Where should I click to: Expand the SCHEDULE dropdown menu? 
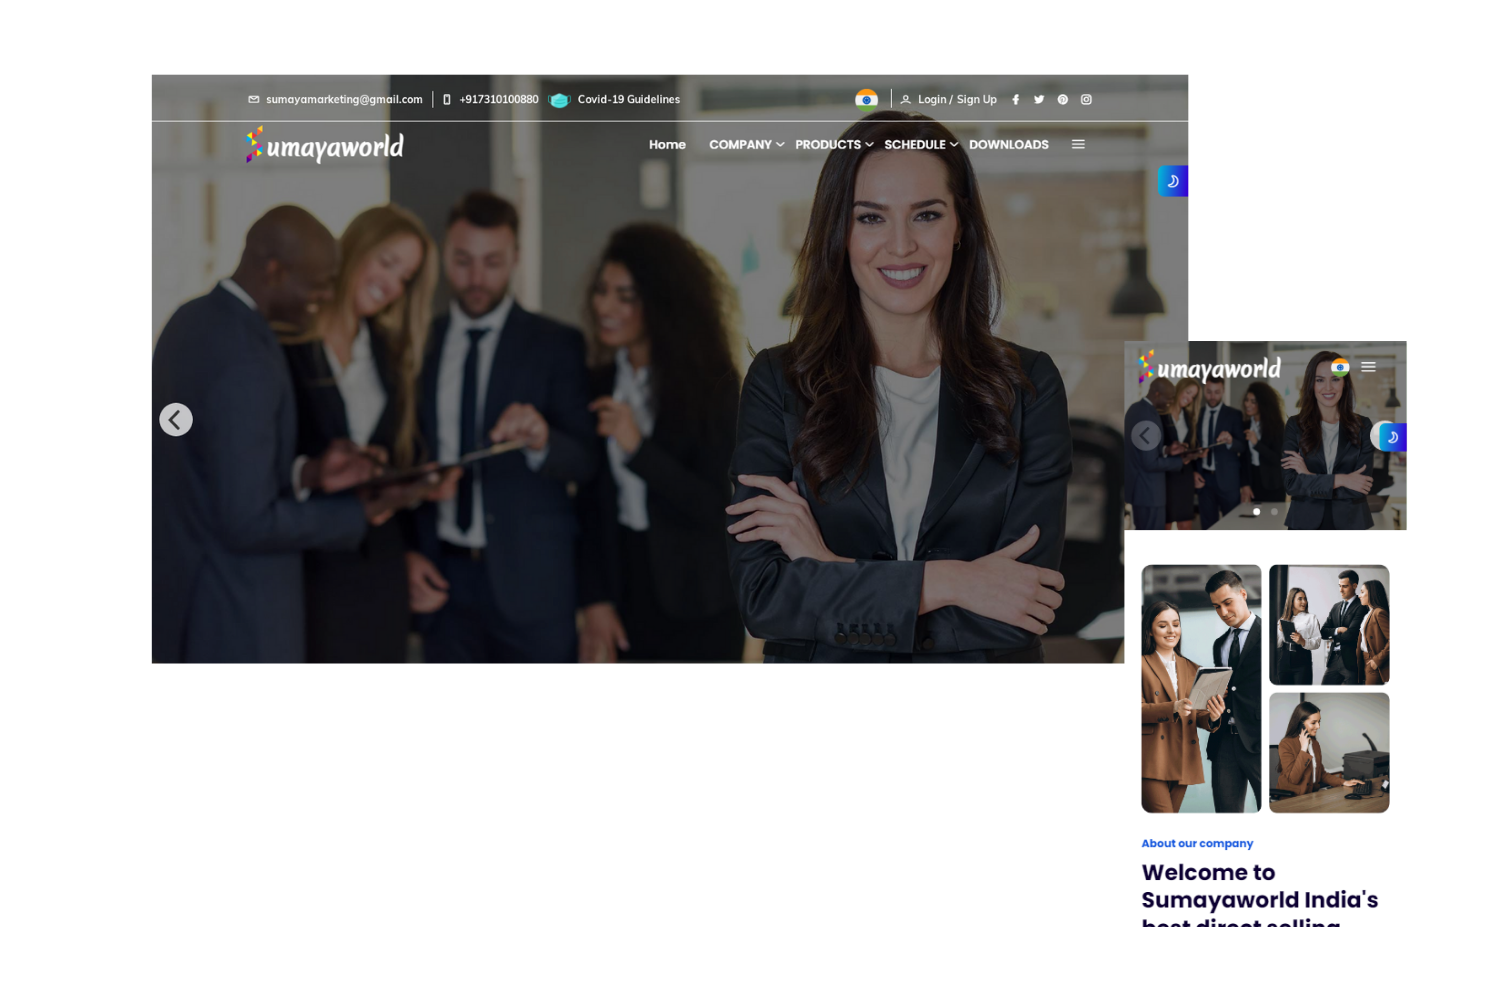tap(920, 145)
